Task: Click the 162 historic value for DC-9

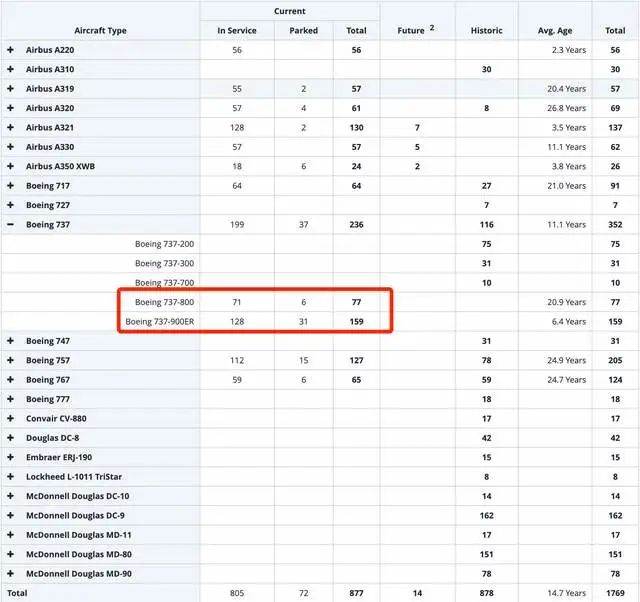Action: [x=487, y=515]
